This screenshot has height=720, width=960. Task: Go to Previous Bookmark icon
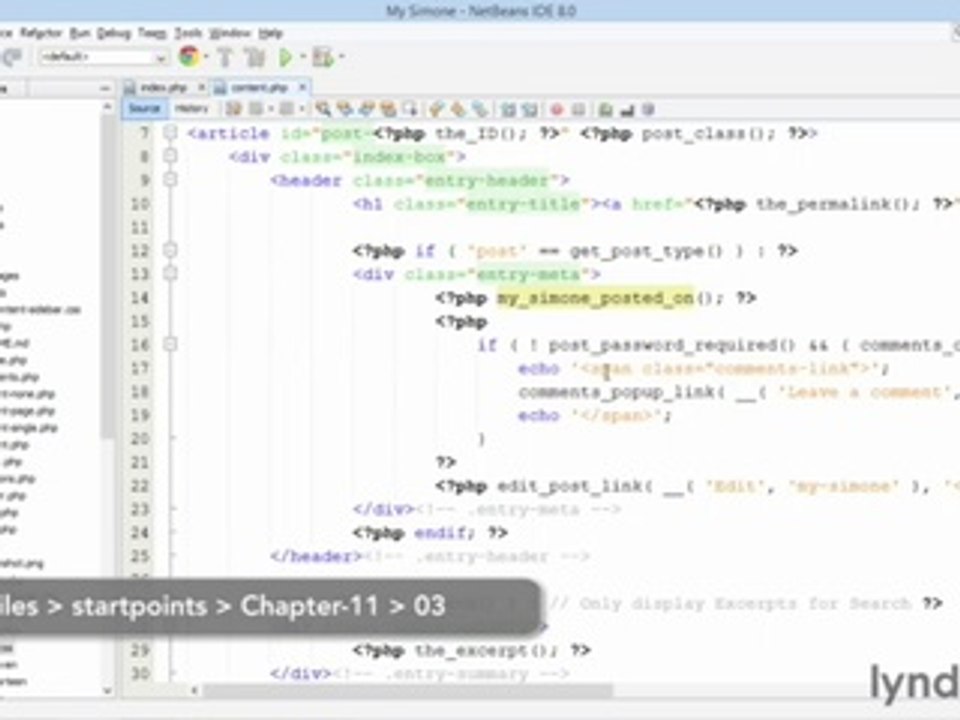coord(436,110)
